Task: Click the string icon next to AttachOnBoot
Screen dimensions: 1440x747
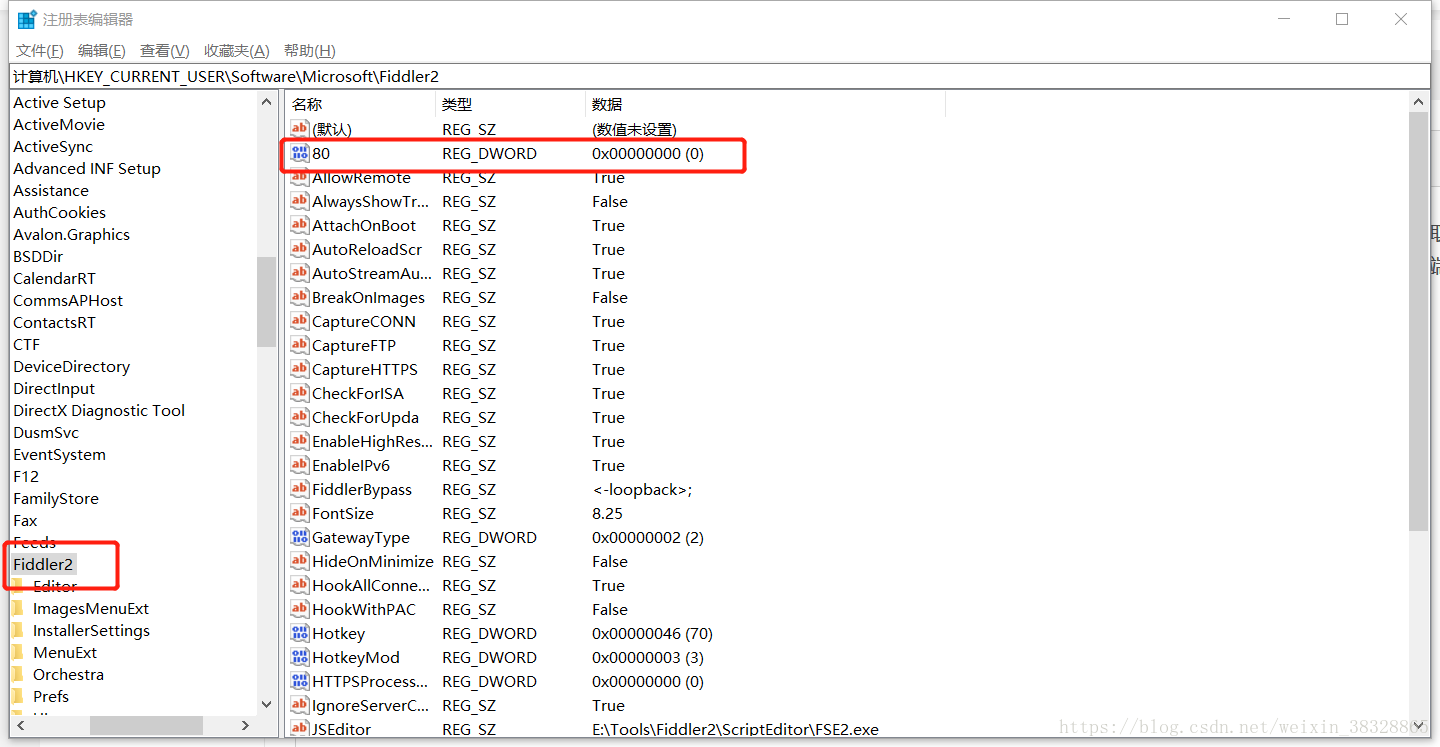Action: pyautogui.click(x=300, y=226)
